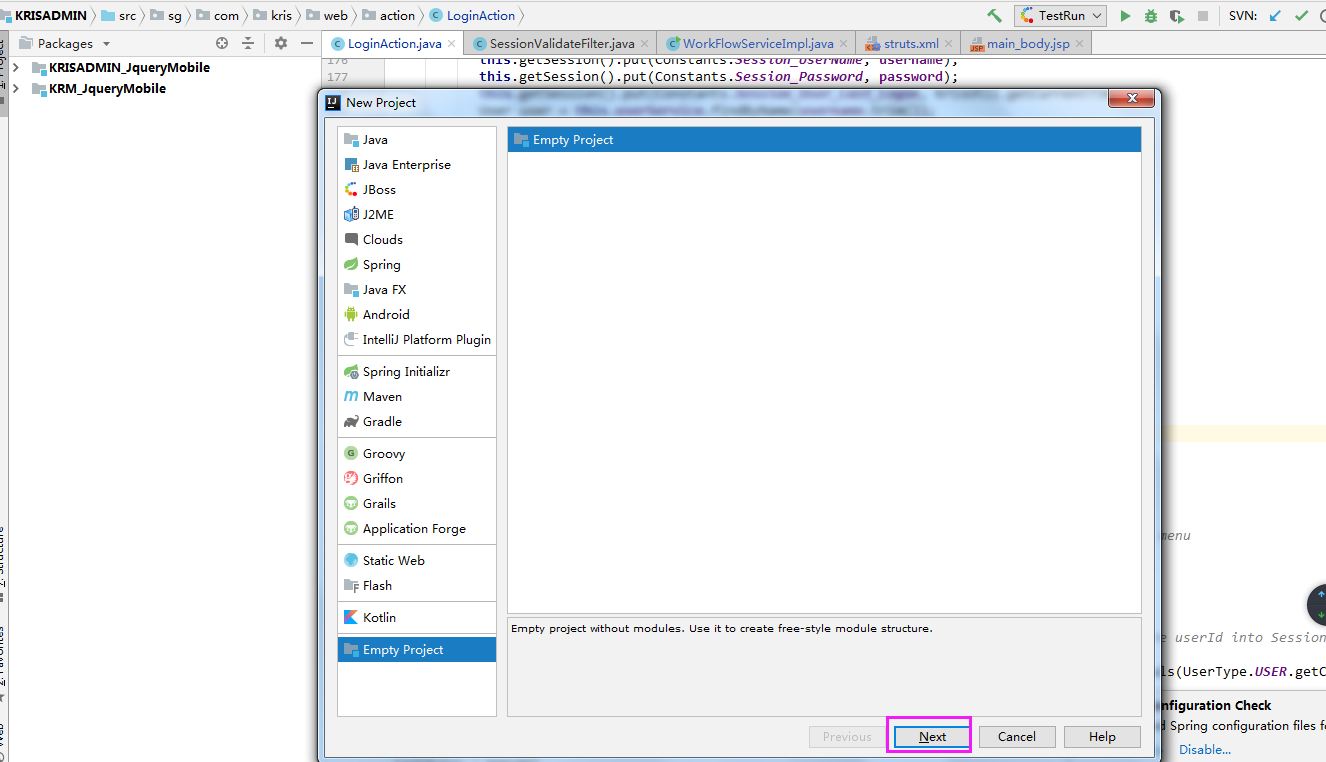Start debugging with the bug icon
The image size is (1326, 762).
coord(1151,16)
